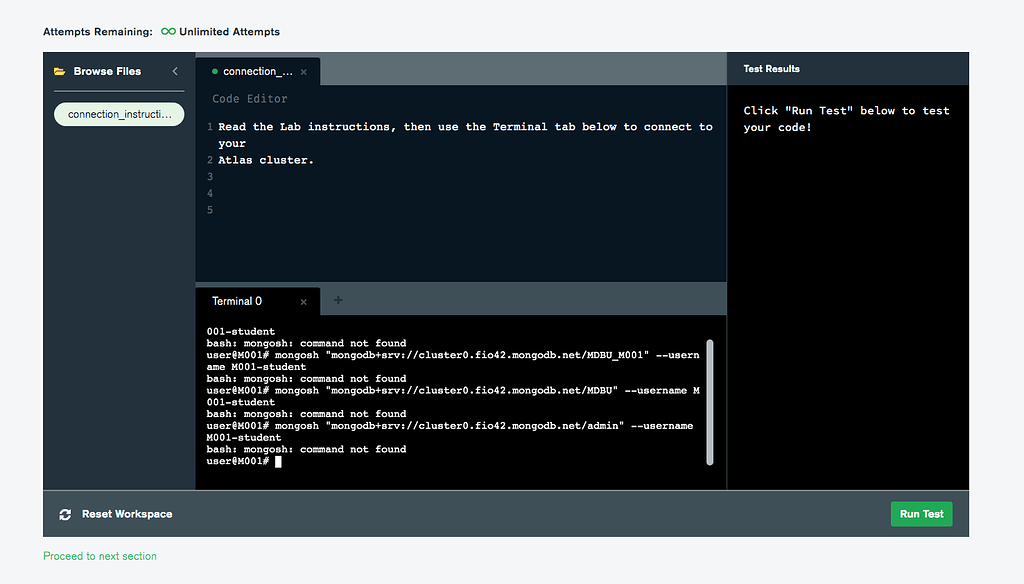1024x584 pixels.
Task: Click the x to close the connection_... tab
Action: click(x=306, y=71)
